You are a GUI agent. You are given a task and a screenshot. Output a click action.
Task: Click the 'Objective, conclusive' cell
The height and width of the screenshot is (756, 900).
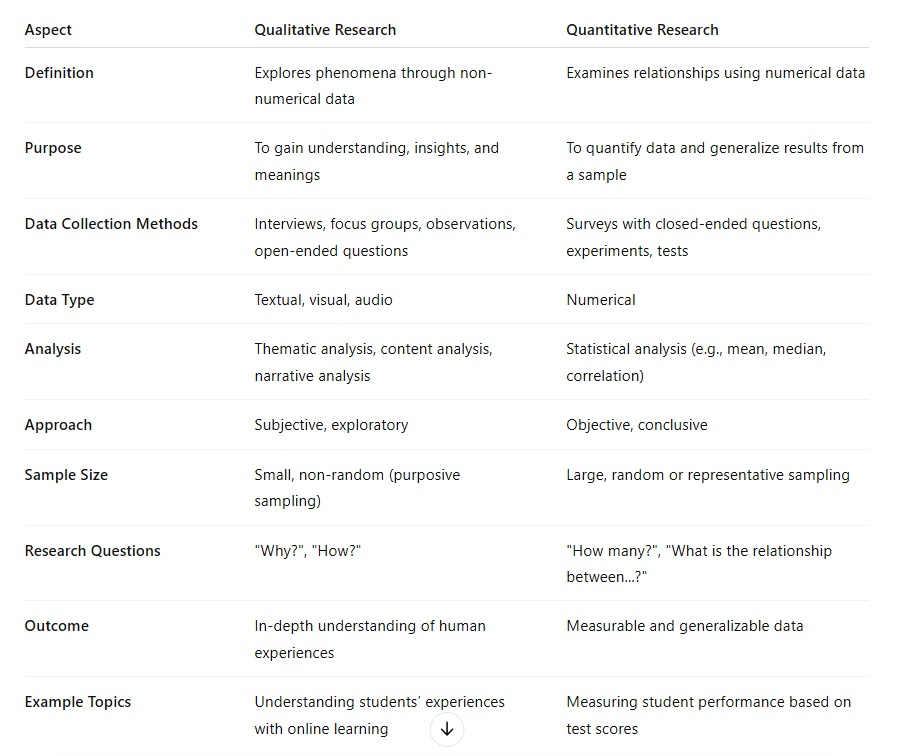637,425
